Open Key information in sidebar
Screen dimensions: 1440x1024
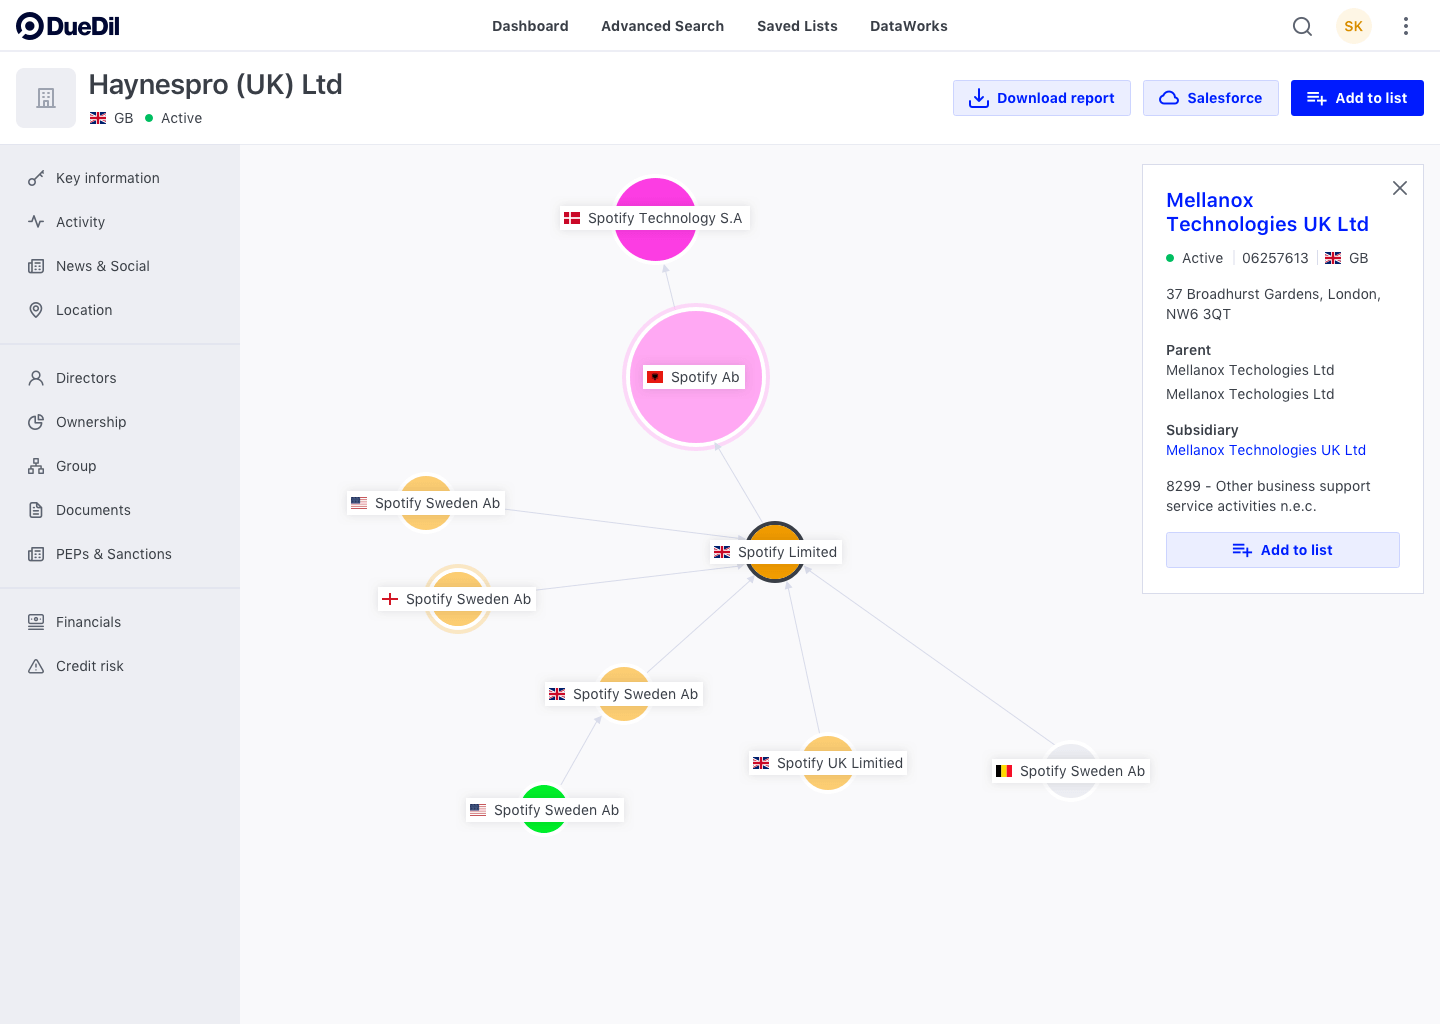(120, 178)
